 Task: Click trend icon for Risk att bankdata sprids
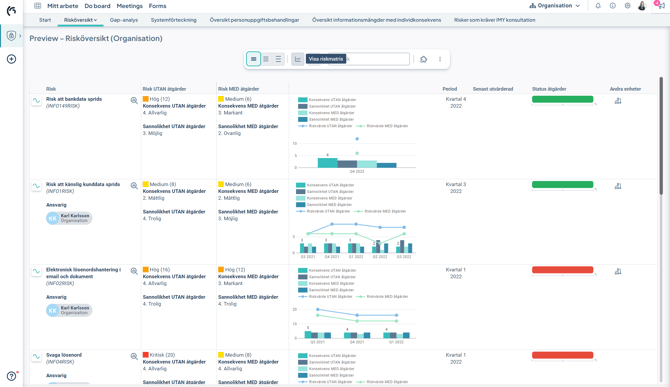tap(36, 101)
